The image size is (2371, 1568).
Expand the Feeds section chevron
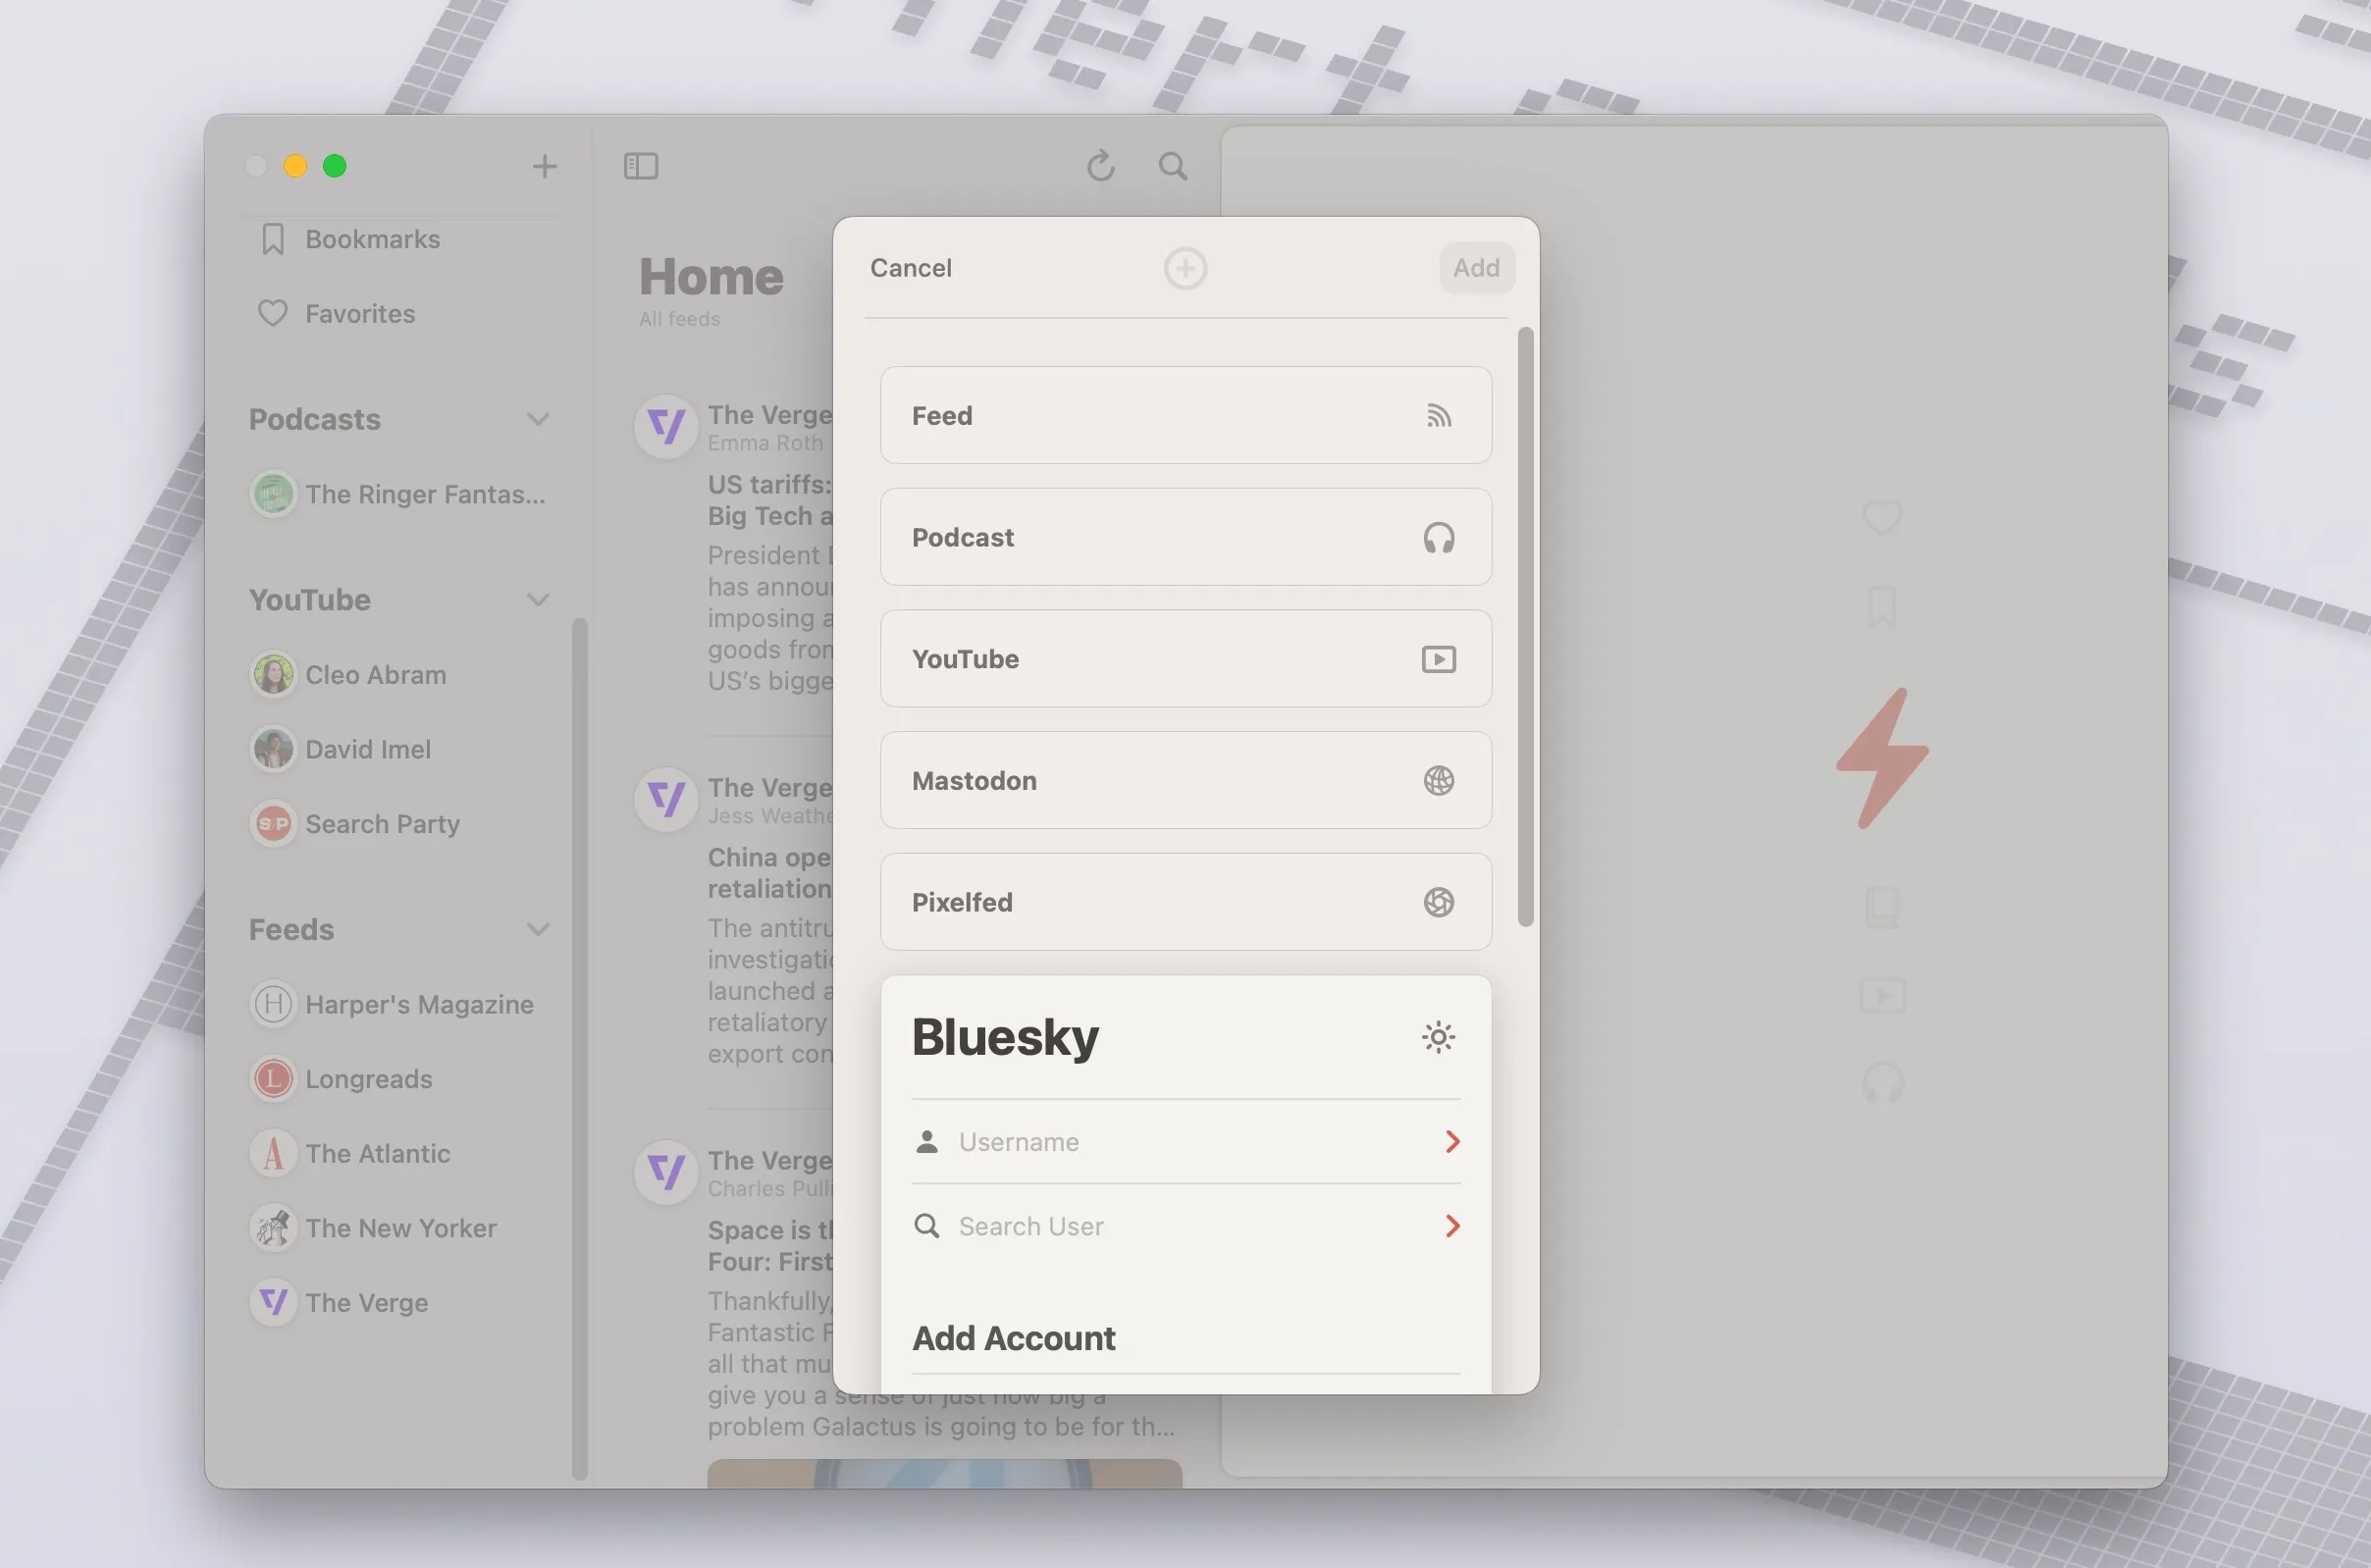pyautogui.click(x=539, y=927)
